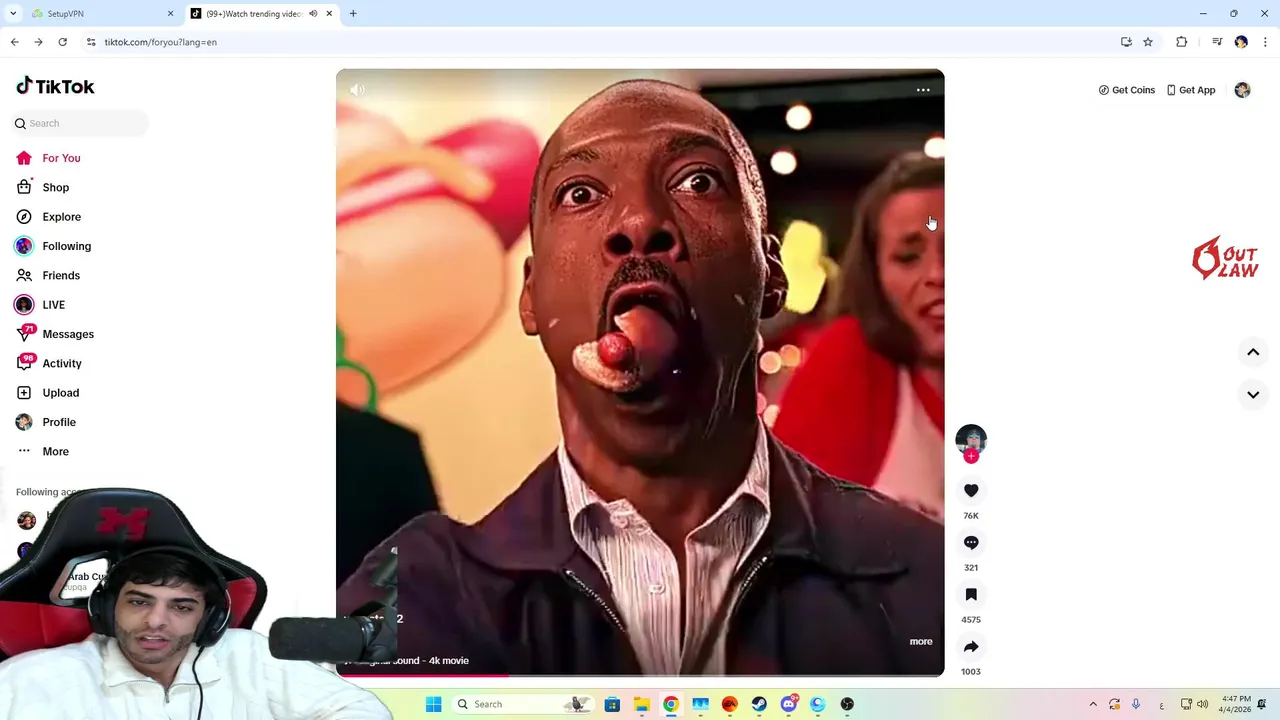
Task: Open the video creator's avatar
Action: tap(971, 439)
